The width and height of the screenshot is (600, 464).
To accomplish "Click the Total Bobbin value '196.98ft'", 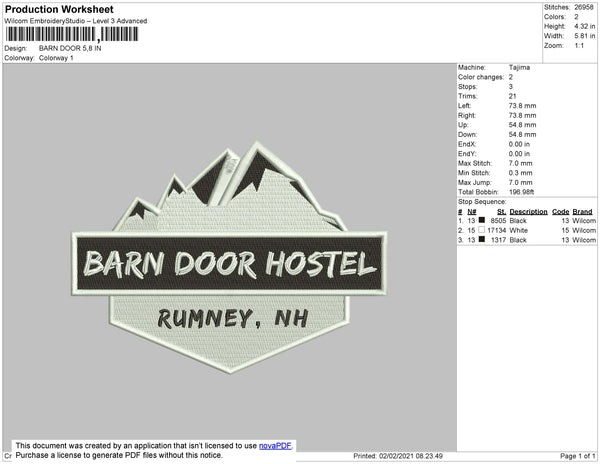I will coord(521,192).
